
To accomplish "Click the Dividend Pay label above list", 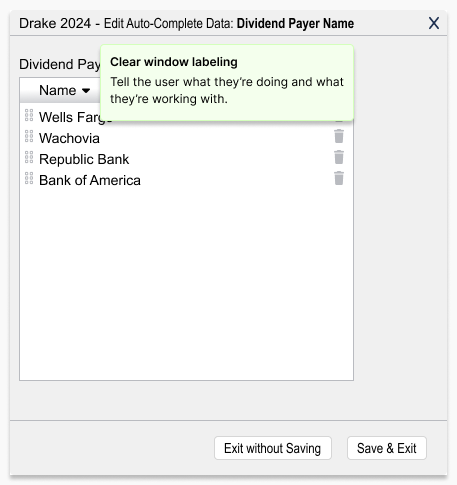I will (60, 64).
